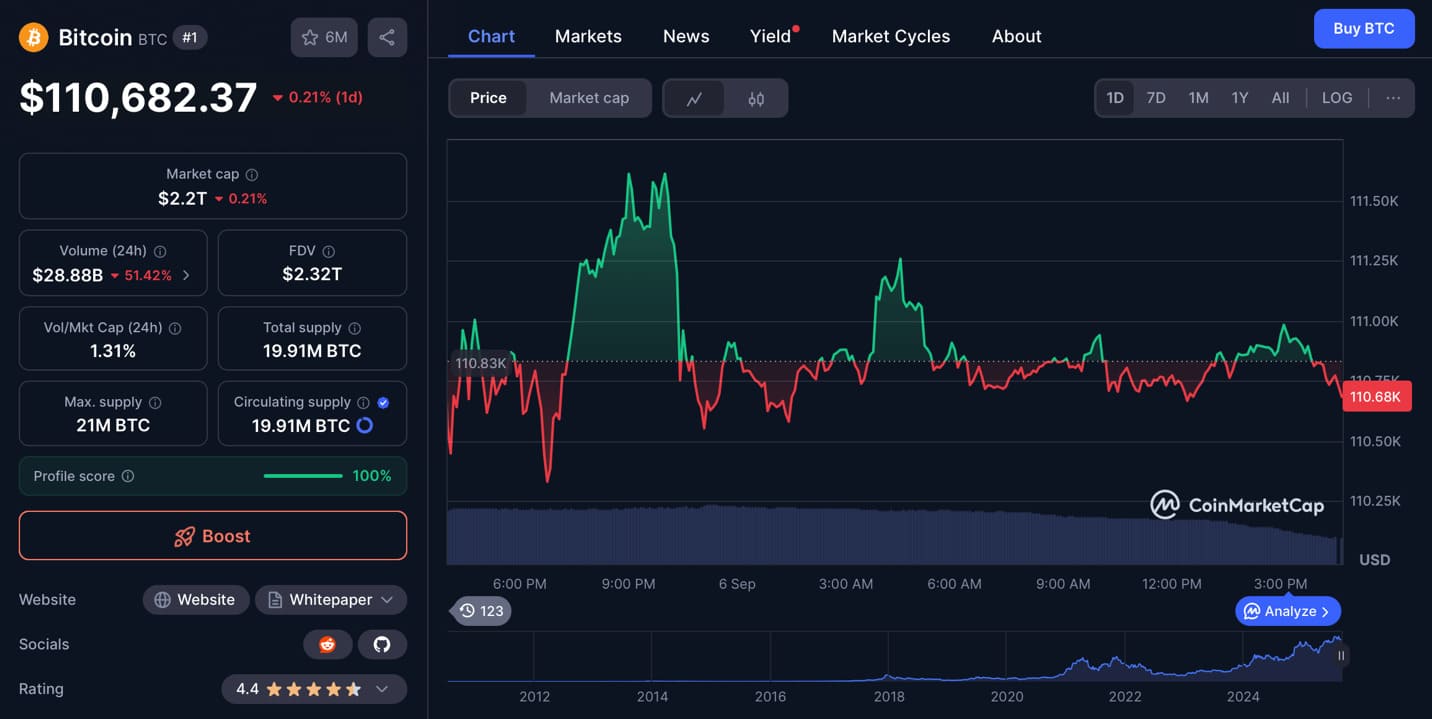Screen dimensions: 1432x719
Task: Open the News tab
Action: click(x=686, y=36)
